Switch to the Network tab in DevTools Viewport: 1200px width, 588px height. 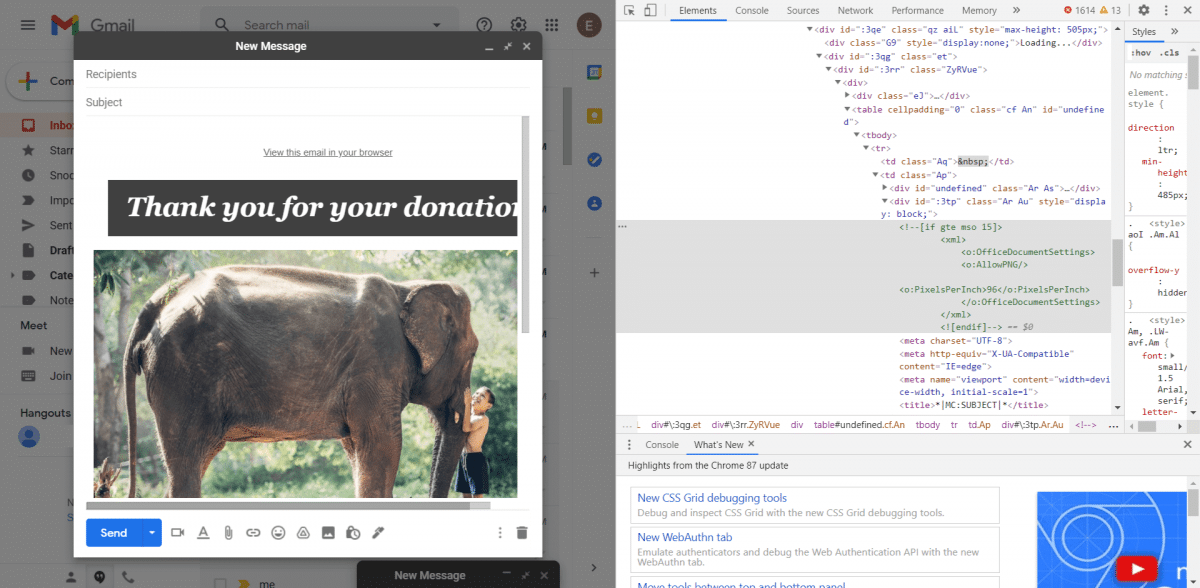click(x=855, y=10)
